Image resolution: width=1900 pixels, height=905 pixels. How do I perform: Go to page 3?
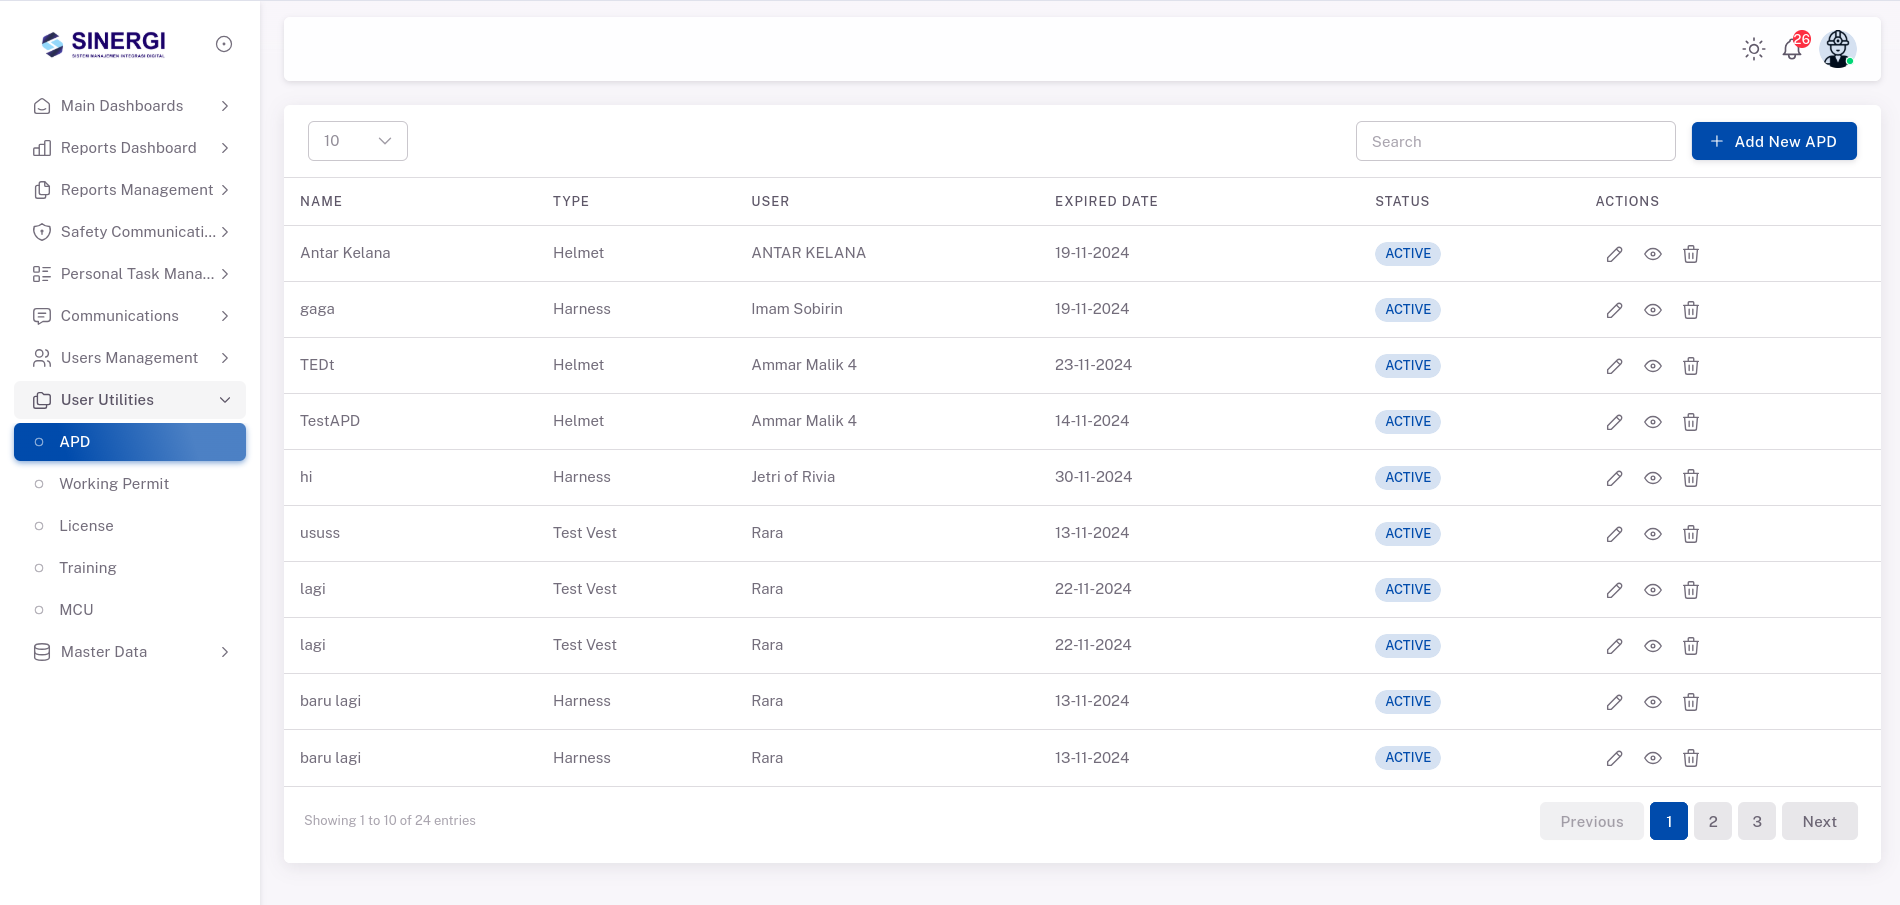coord(1757,821)
